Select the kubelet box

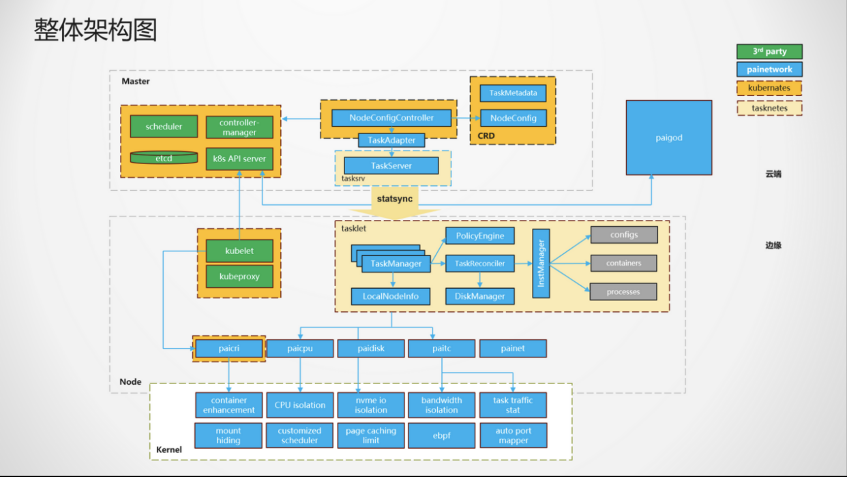[x=239, y=251]
